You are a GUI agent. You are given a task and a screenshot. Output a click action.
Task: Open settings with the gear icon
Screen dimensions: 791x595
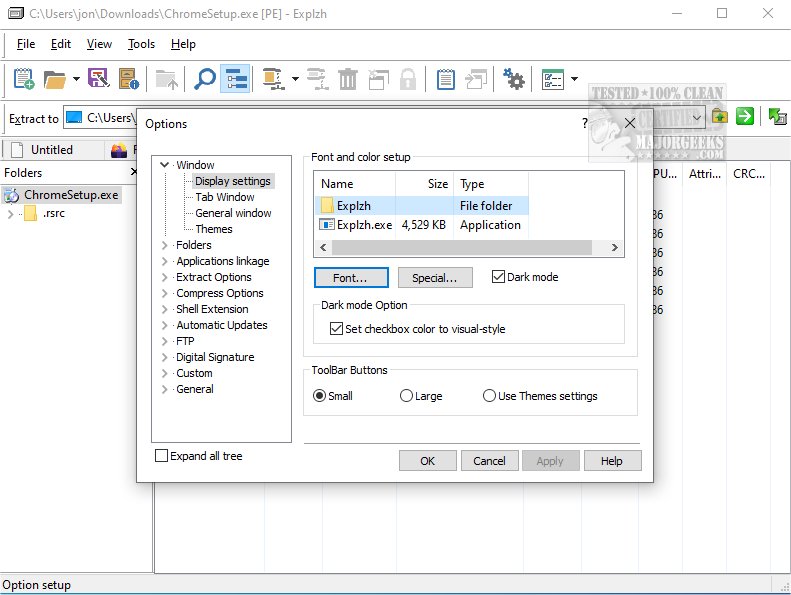pyautogui.click(x=514, y=79)
